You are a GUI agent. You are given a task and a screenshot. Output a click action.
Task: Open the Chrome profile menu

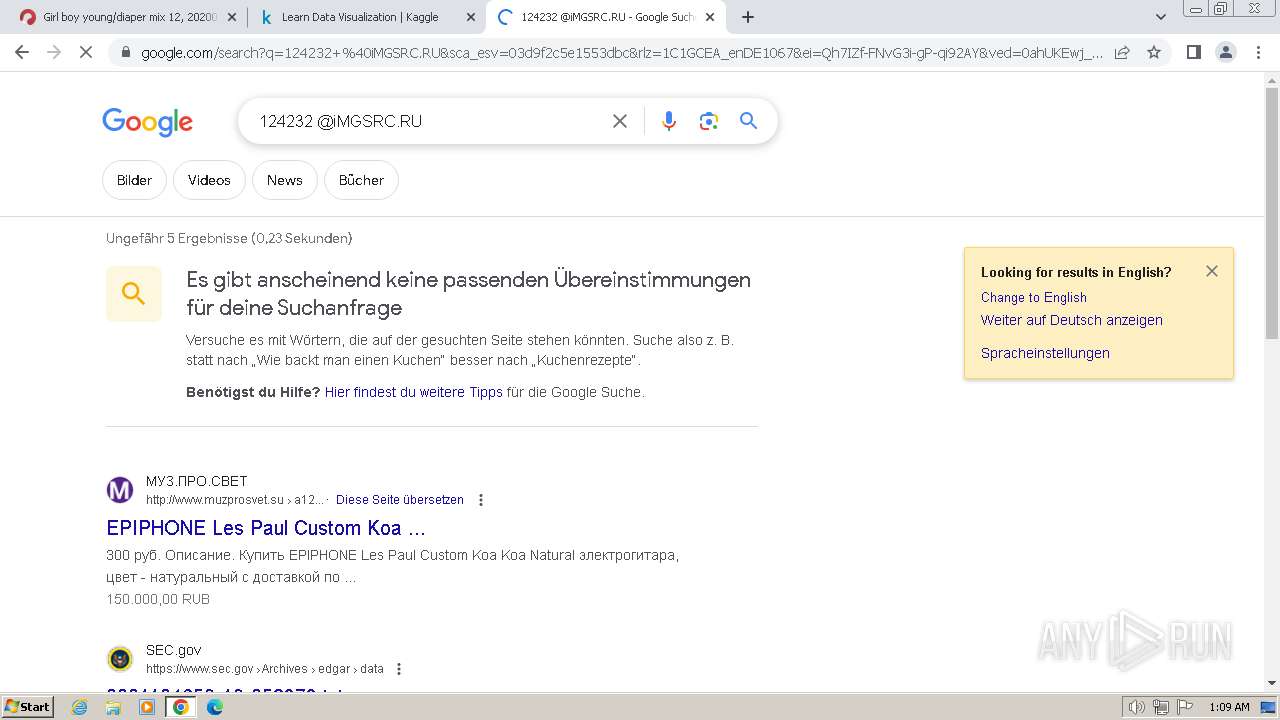(1225, 53)
